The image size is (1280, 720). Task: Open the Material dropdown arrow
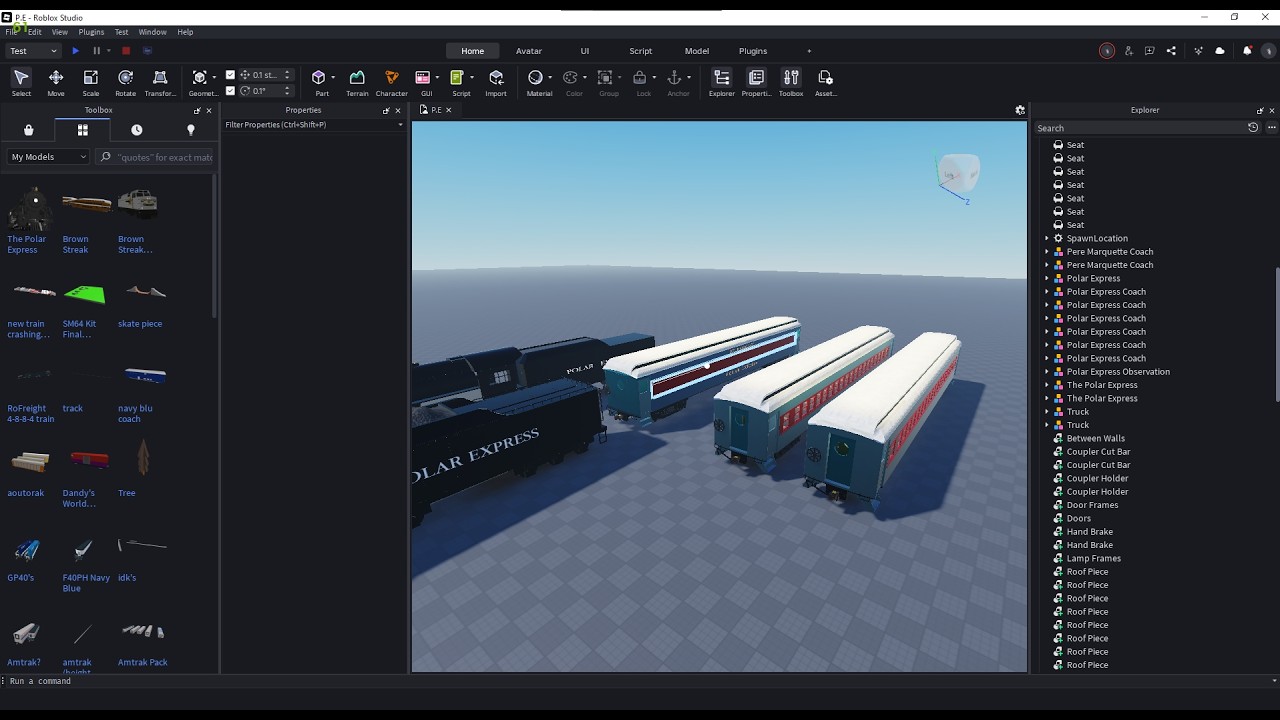tap(549, 78)
